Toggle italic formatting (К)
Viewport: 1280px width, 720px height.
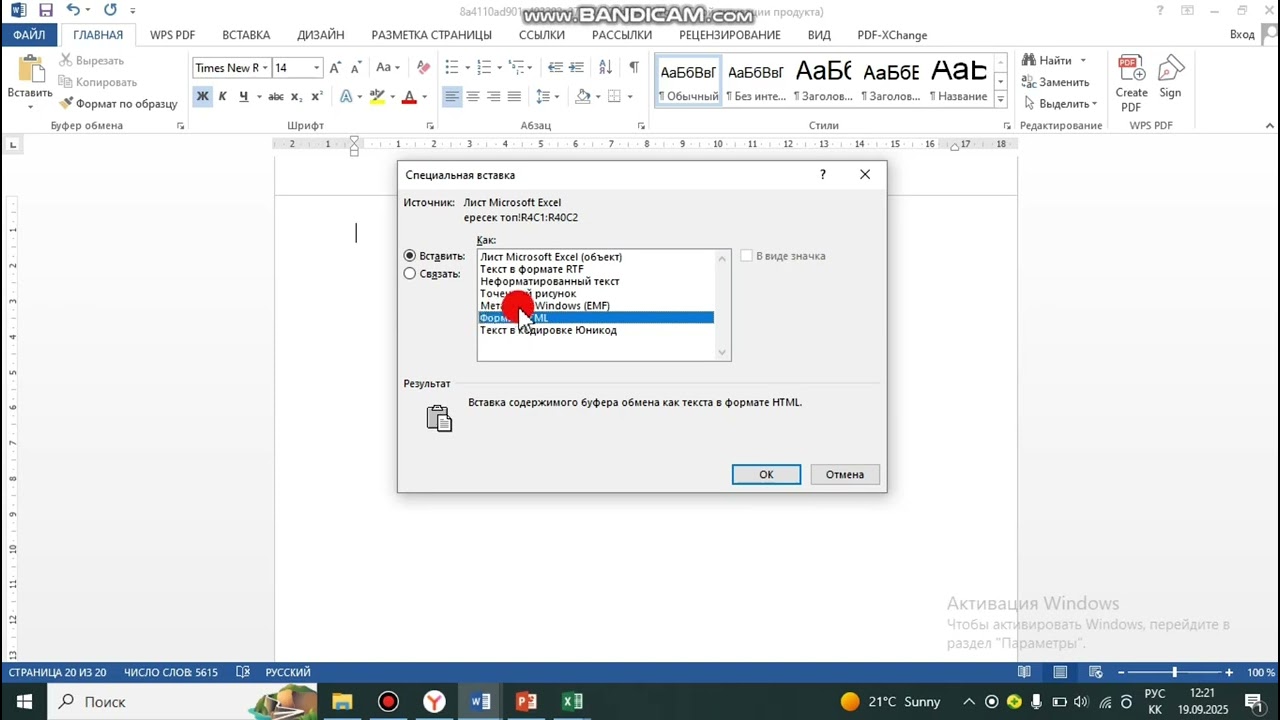click(x=222, y=97)
